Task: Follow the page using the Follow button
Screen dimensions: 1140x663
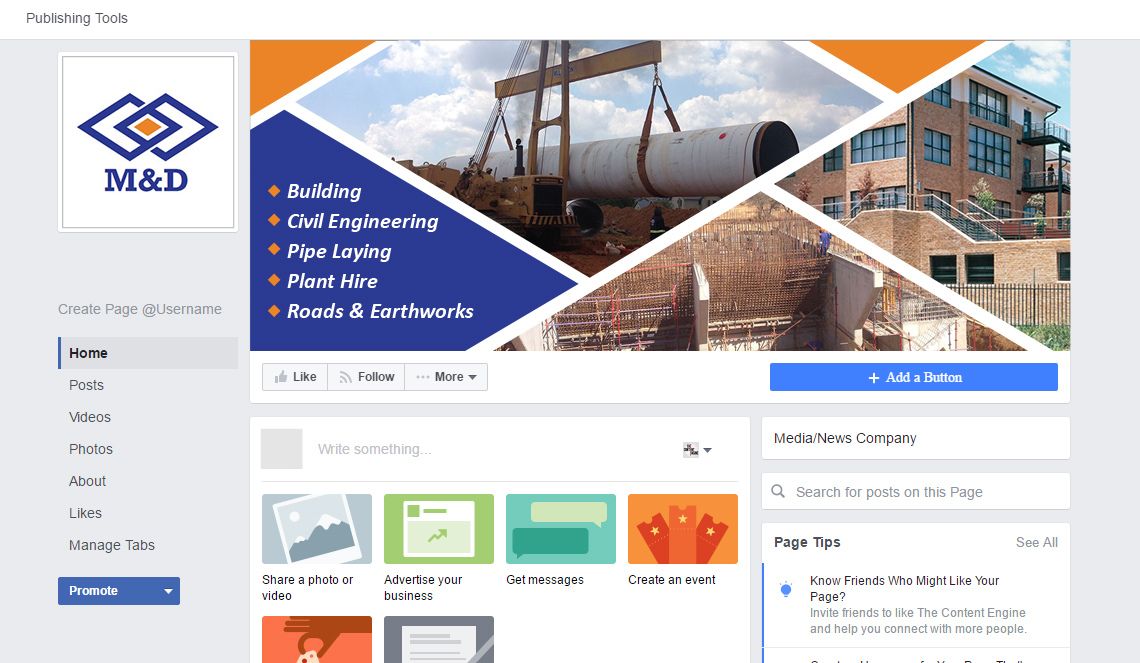Action: point(366,377)
